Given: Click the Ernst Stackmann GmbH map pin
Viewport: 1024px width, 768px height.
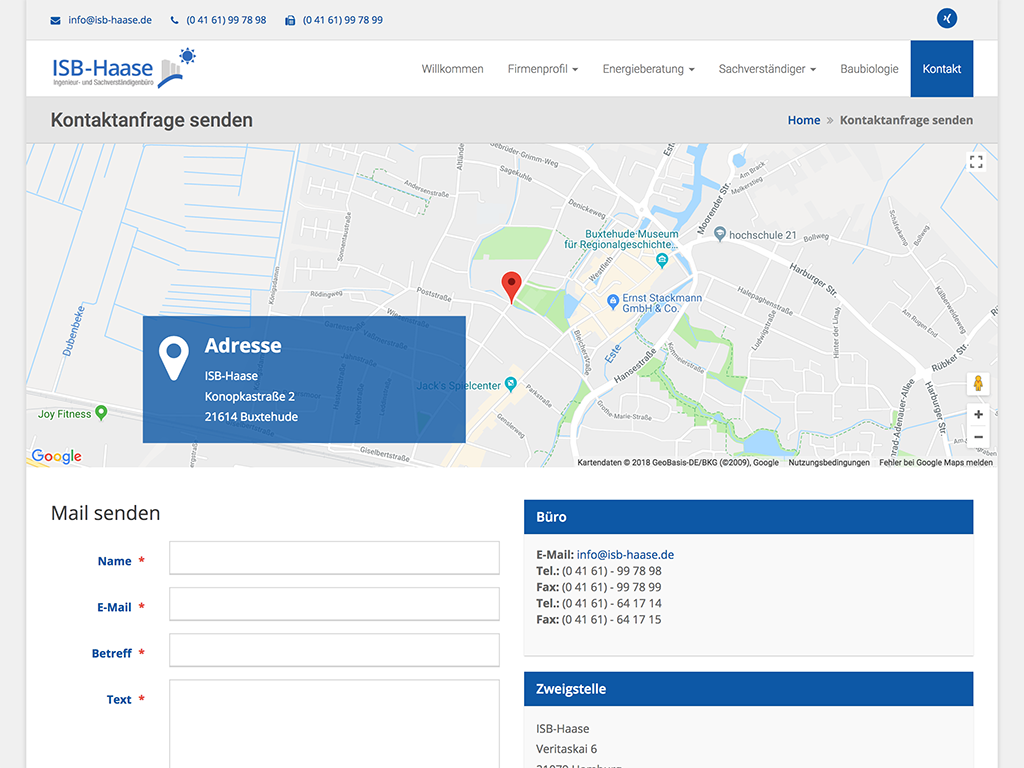Looking at the screenshot, I should (613, 301).
